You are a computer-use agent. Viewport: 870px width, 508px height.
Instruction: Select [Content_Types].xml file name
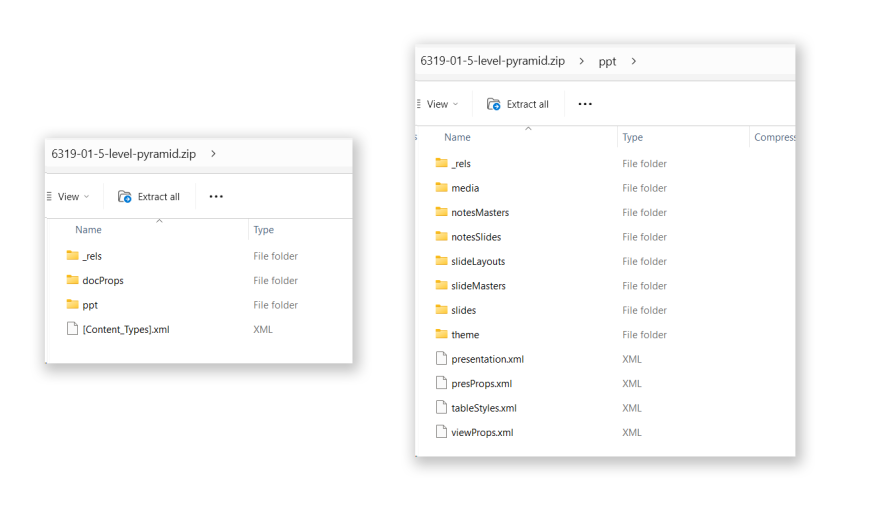tap(126, 329)
